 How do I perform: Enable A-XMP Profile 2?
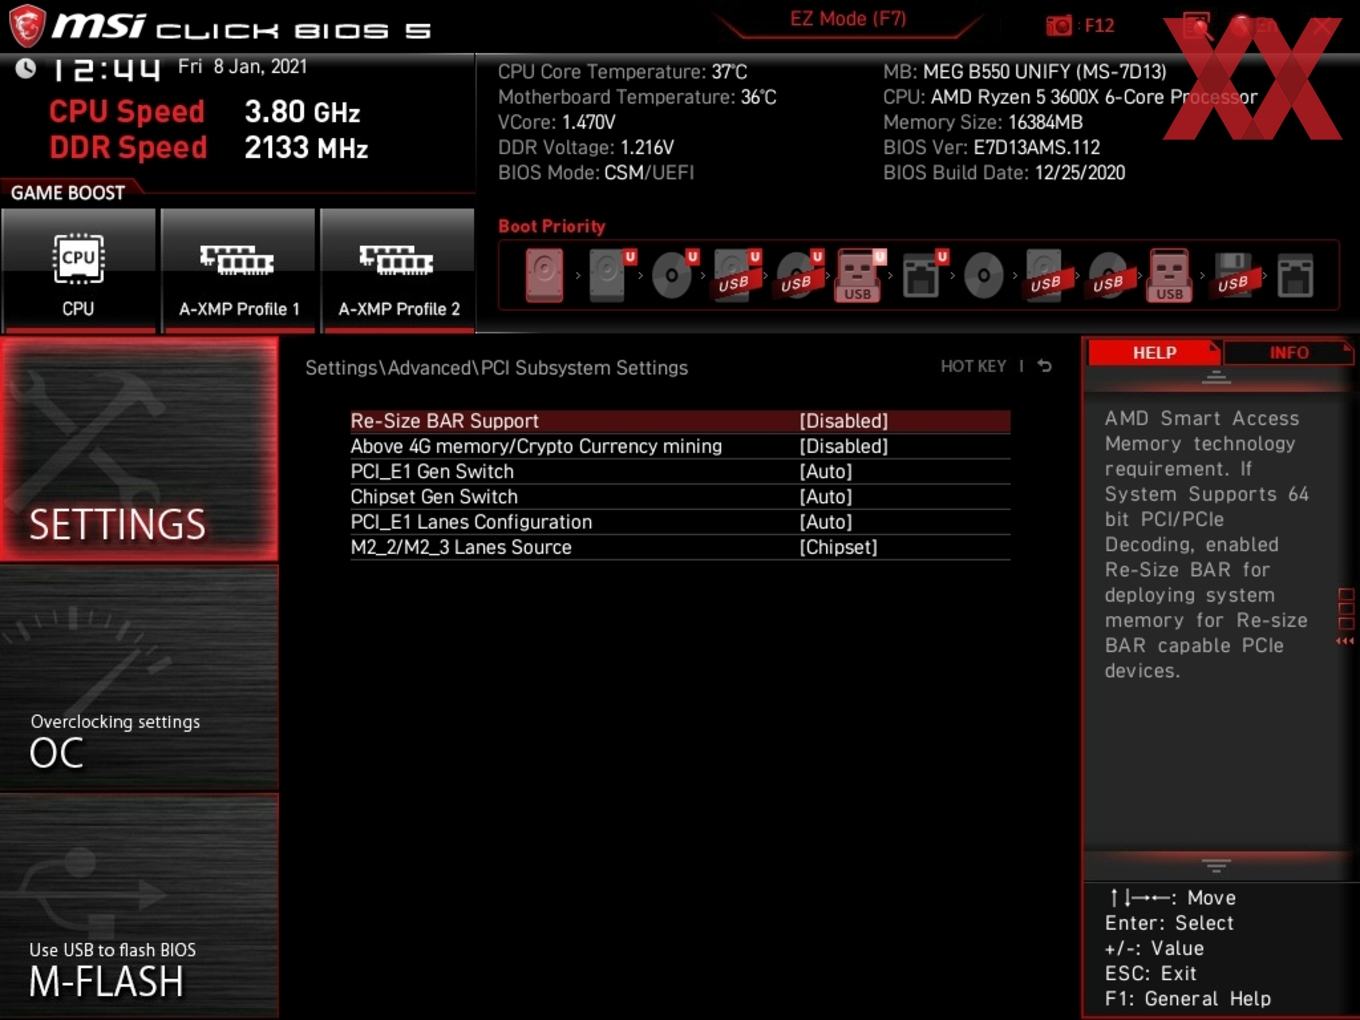pyautogui.click(x=398, y=269)
